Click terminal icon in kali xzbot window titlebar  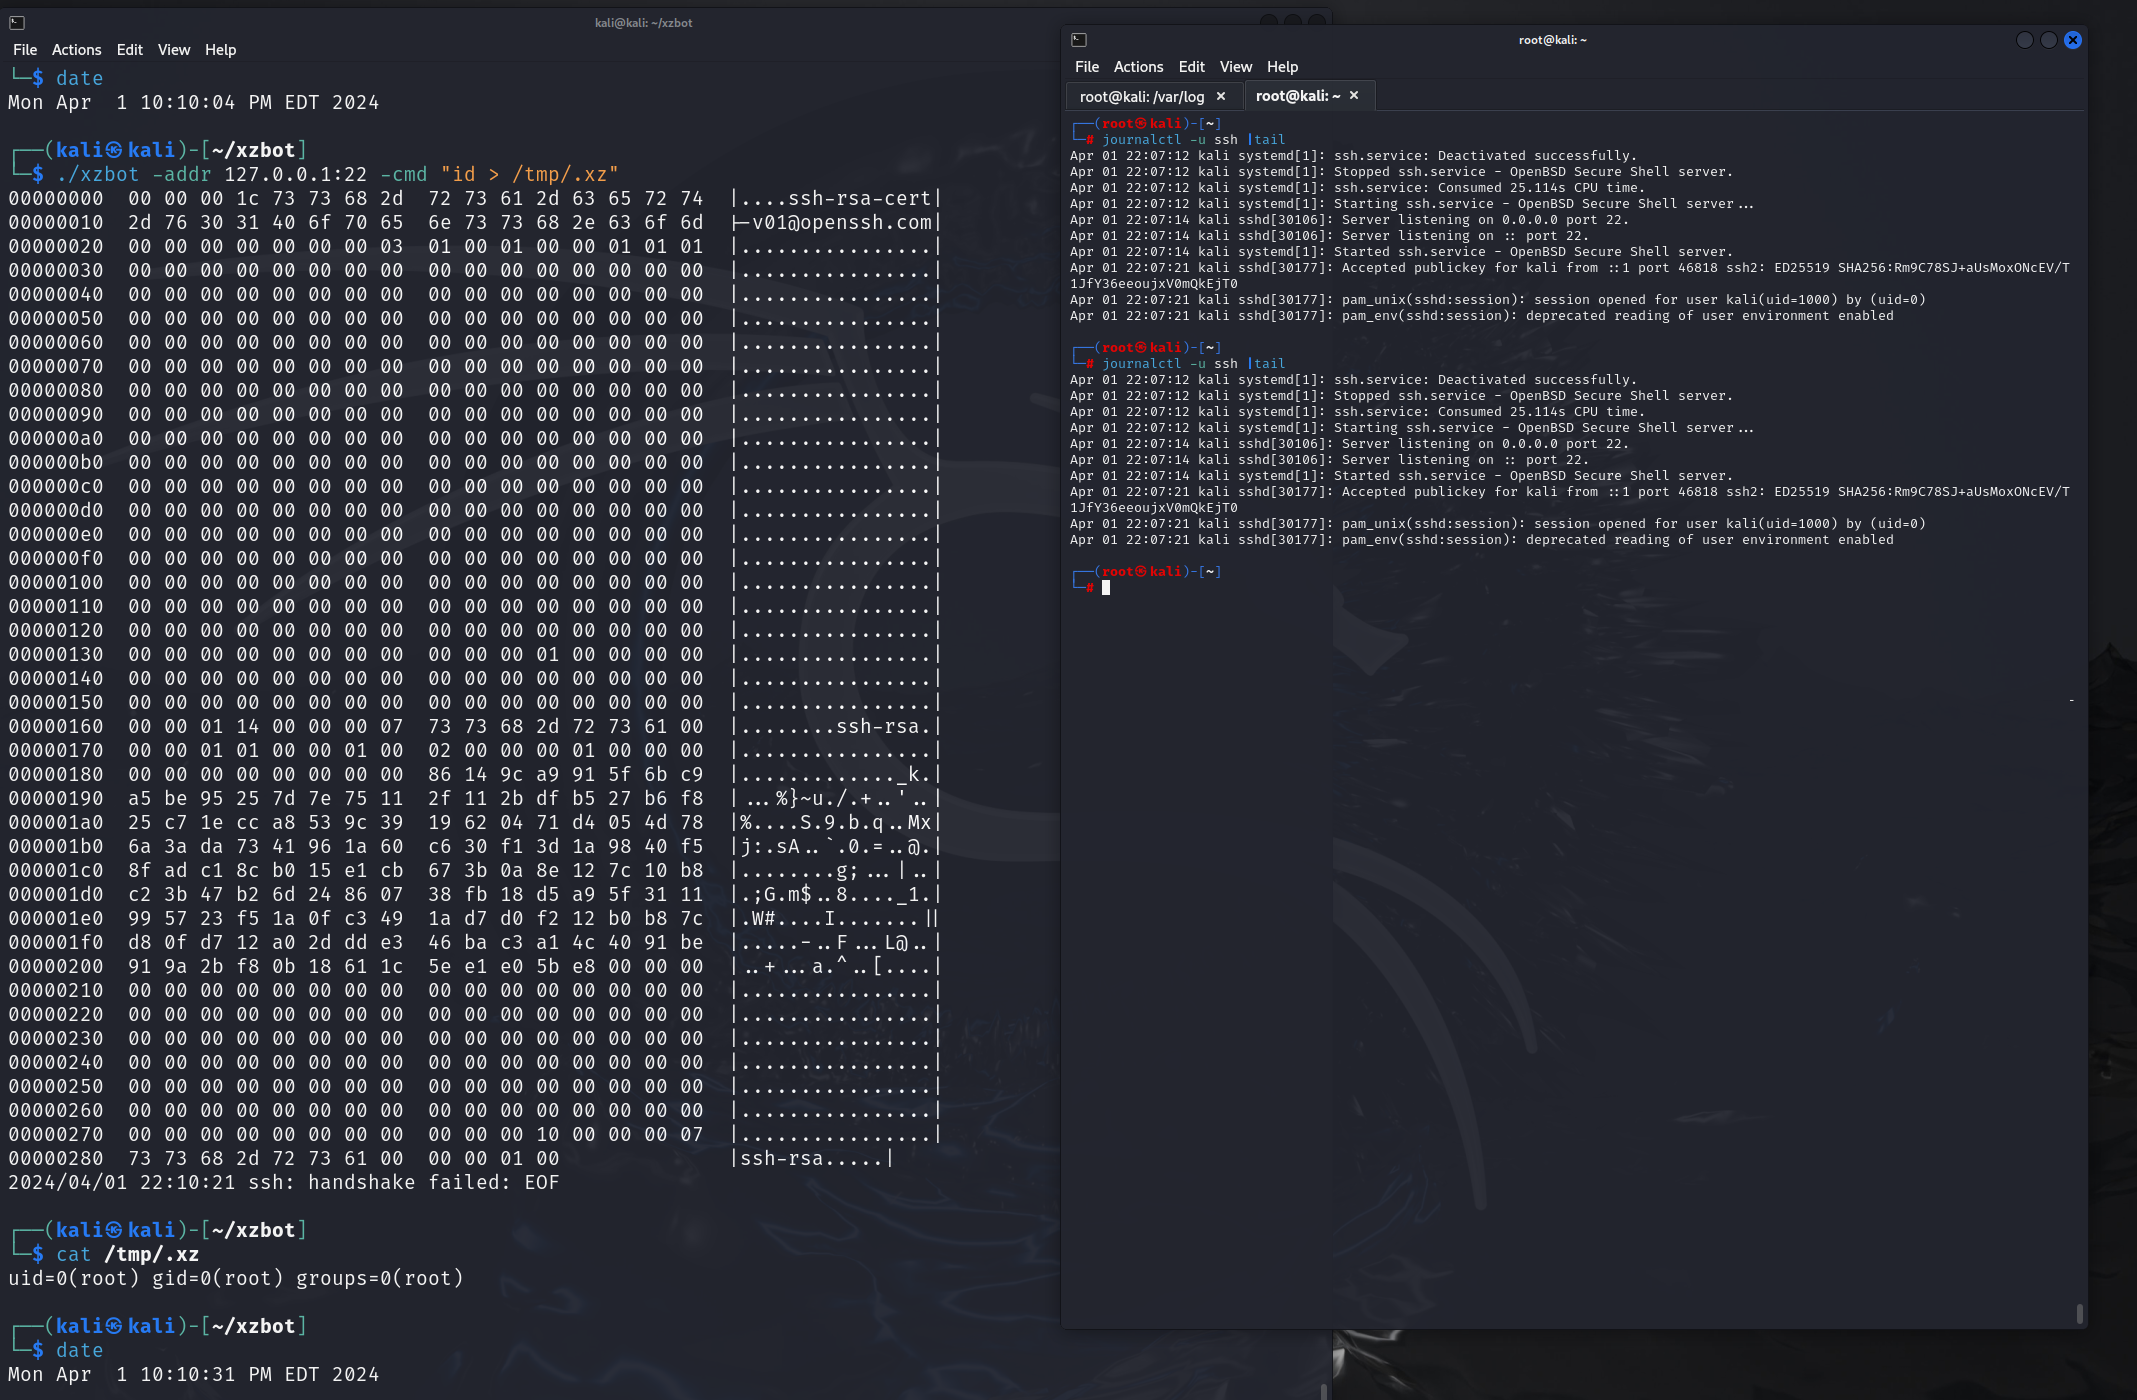(x=17, y=23)
